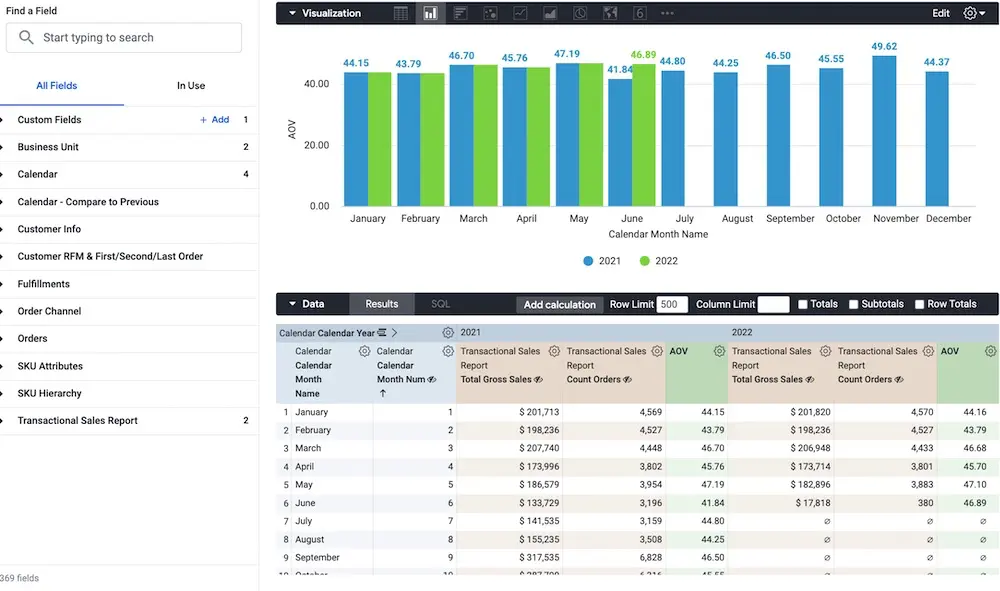Click the ellipsis icon for more visualization types
The image size is (1000, 591).
(665, 14)
